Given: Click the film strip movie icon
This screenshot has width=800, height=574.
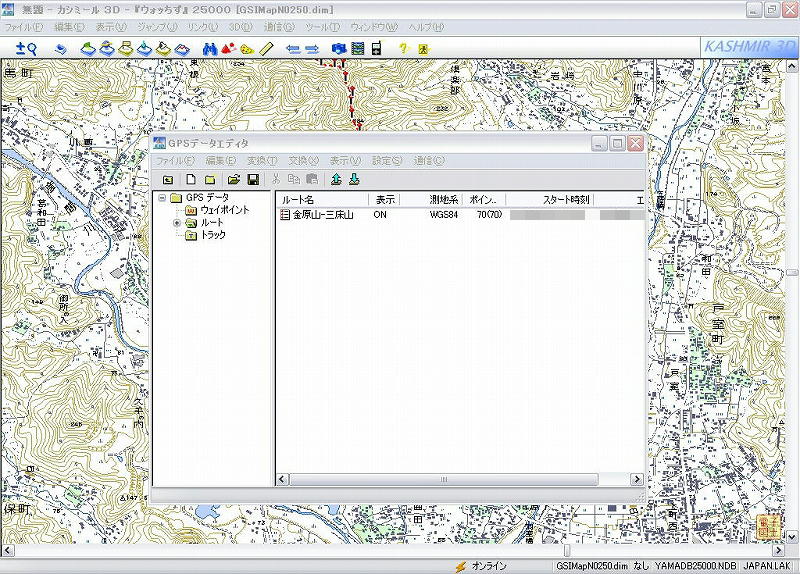Looking at the screenshot, I should [x=359, y=48].
